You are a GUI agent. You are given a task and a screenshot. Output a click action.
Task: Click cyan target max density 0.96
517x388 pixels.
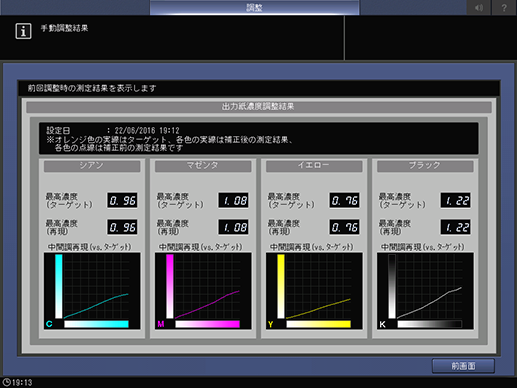coord(122,200)
